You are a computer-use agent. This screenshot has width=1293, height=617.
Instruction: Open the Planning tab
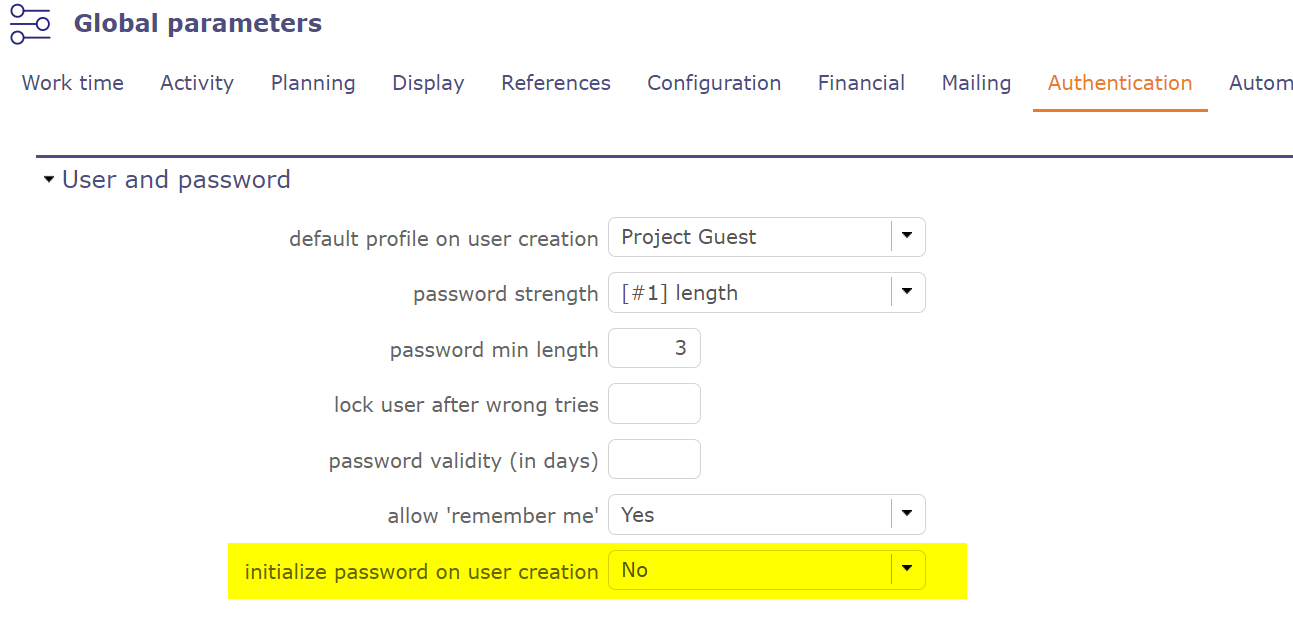pos(313,83)
